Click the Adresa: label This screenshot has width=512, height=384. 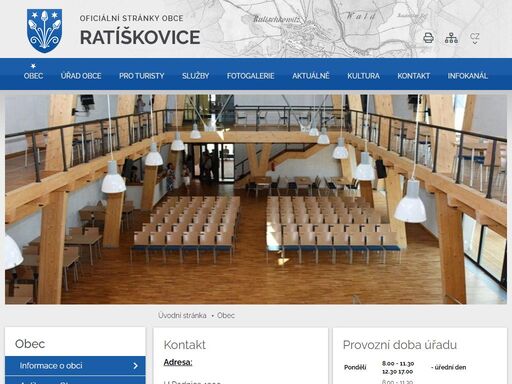coord(178,362)
